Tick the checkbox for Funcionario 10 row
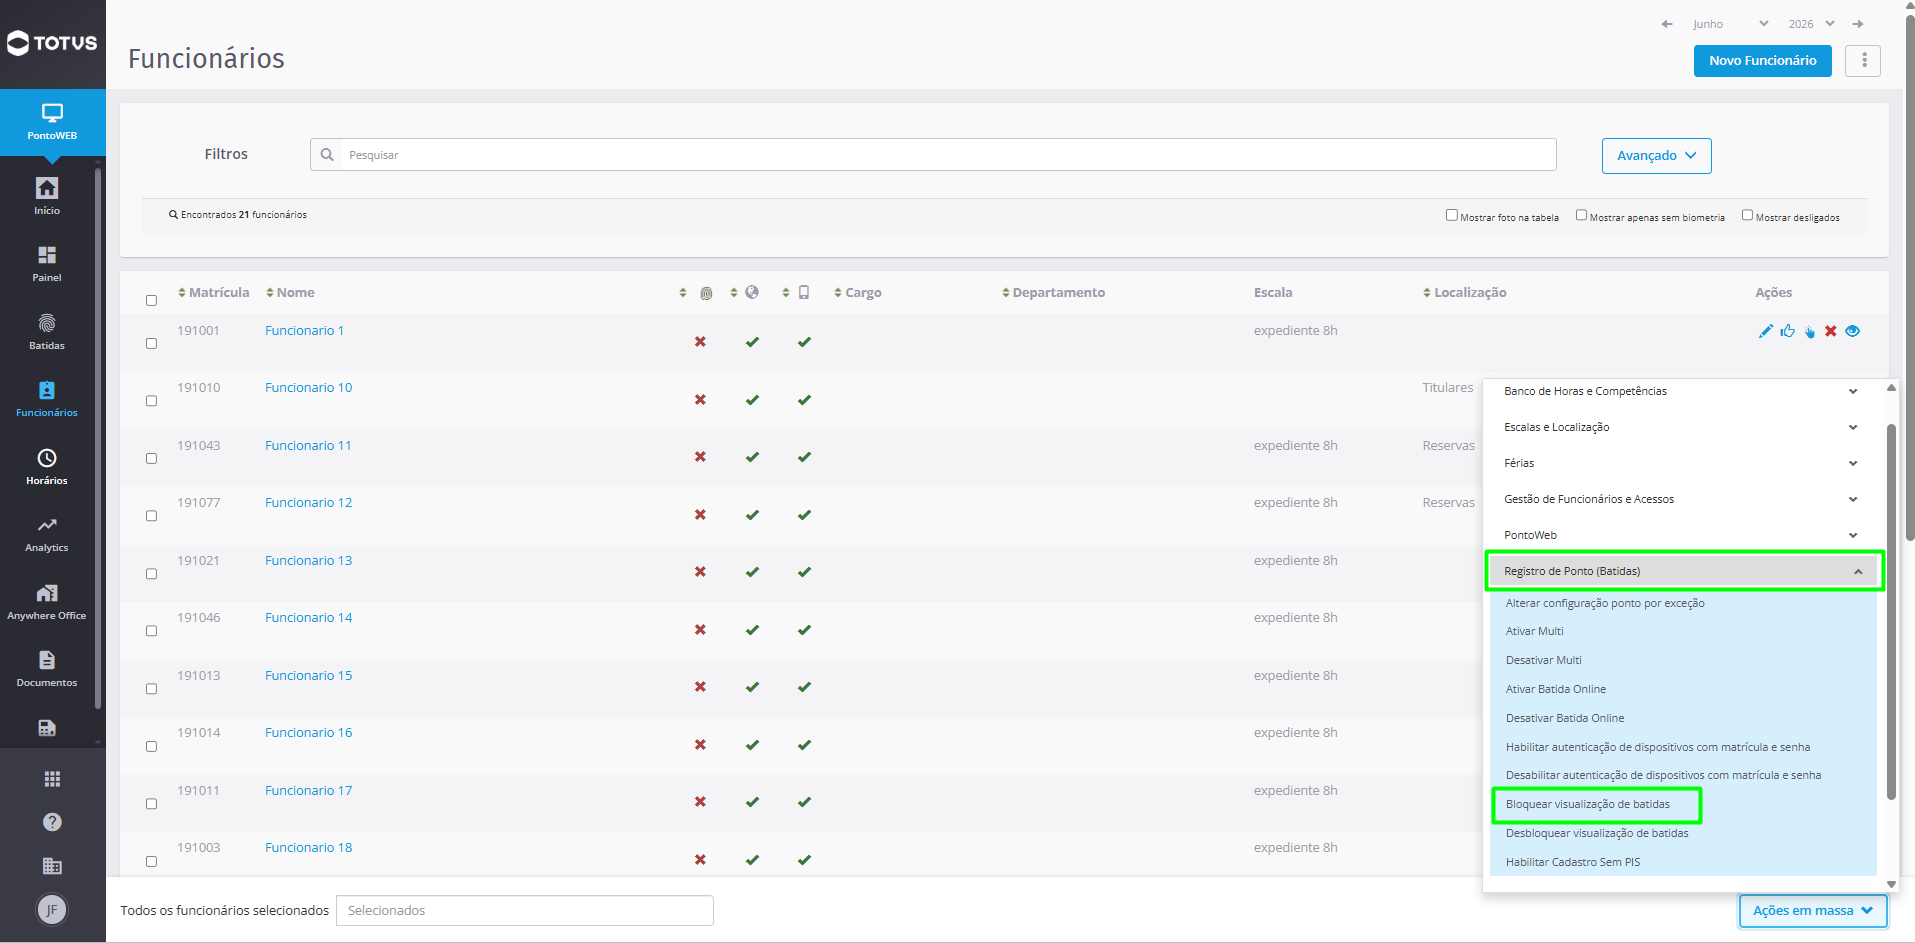 152,401
